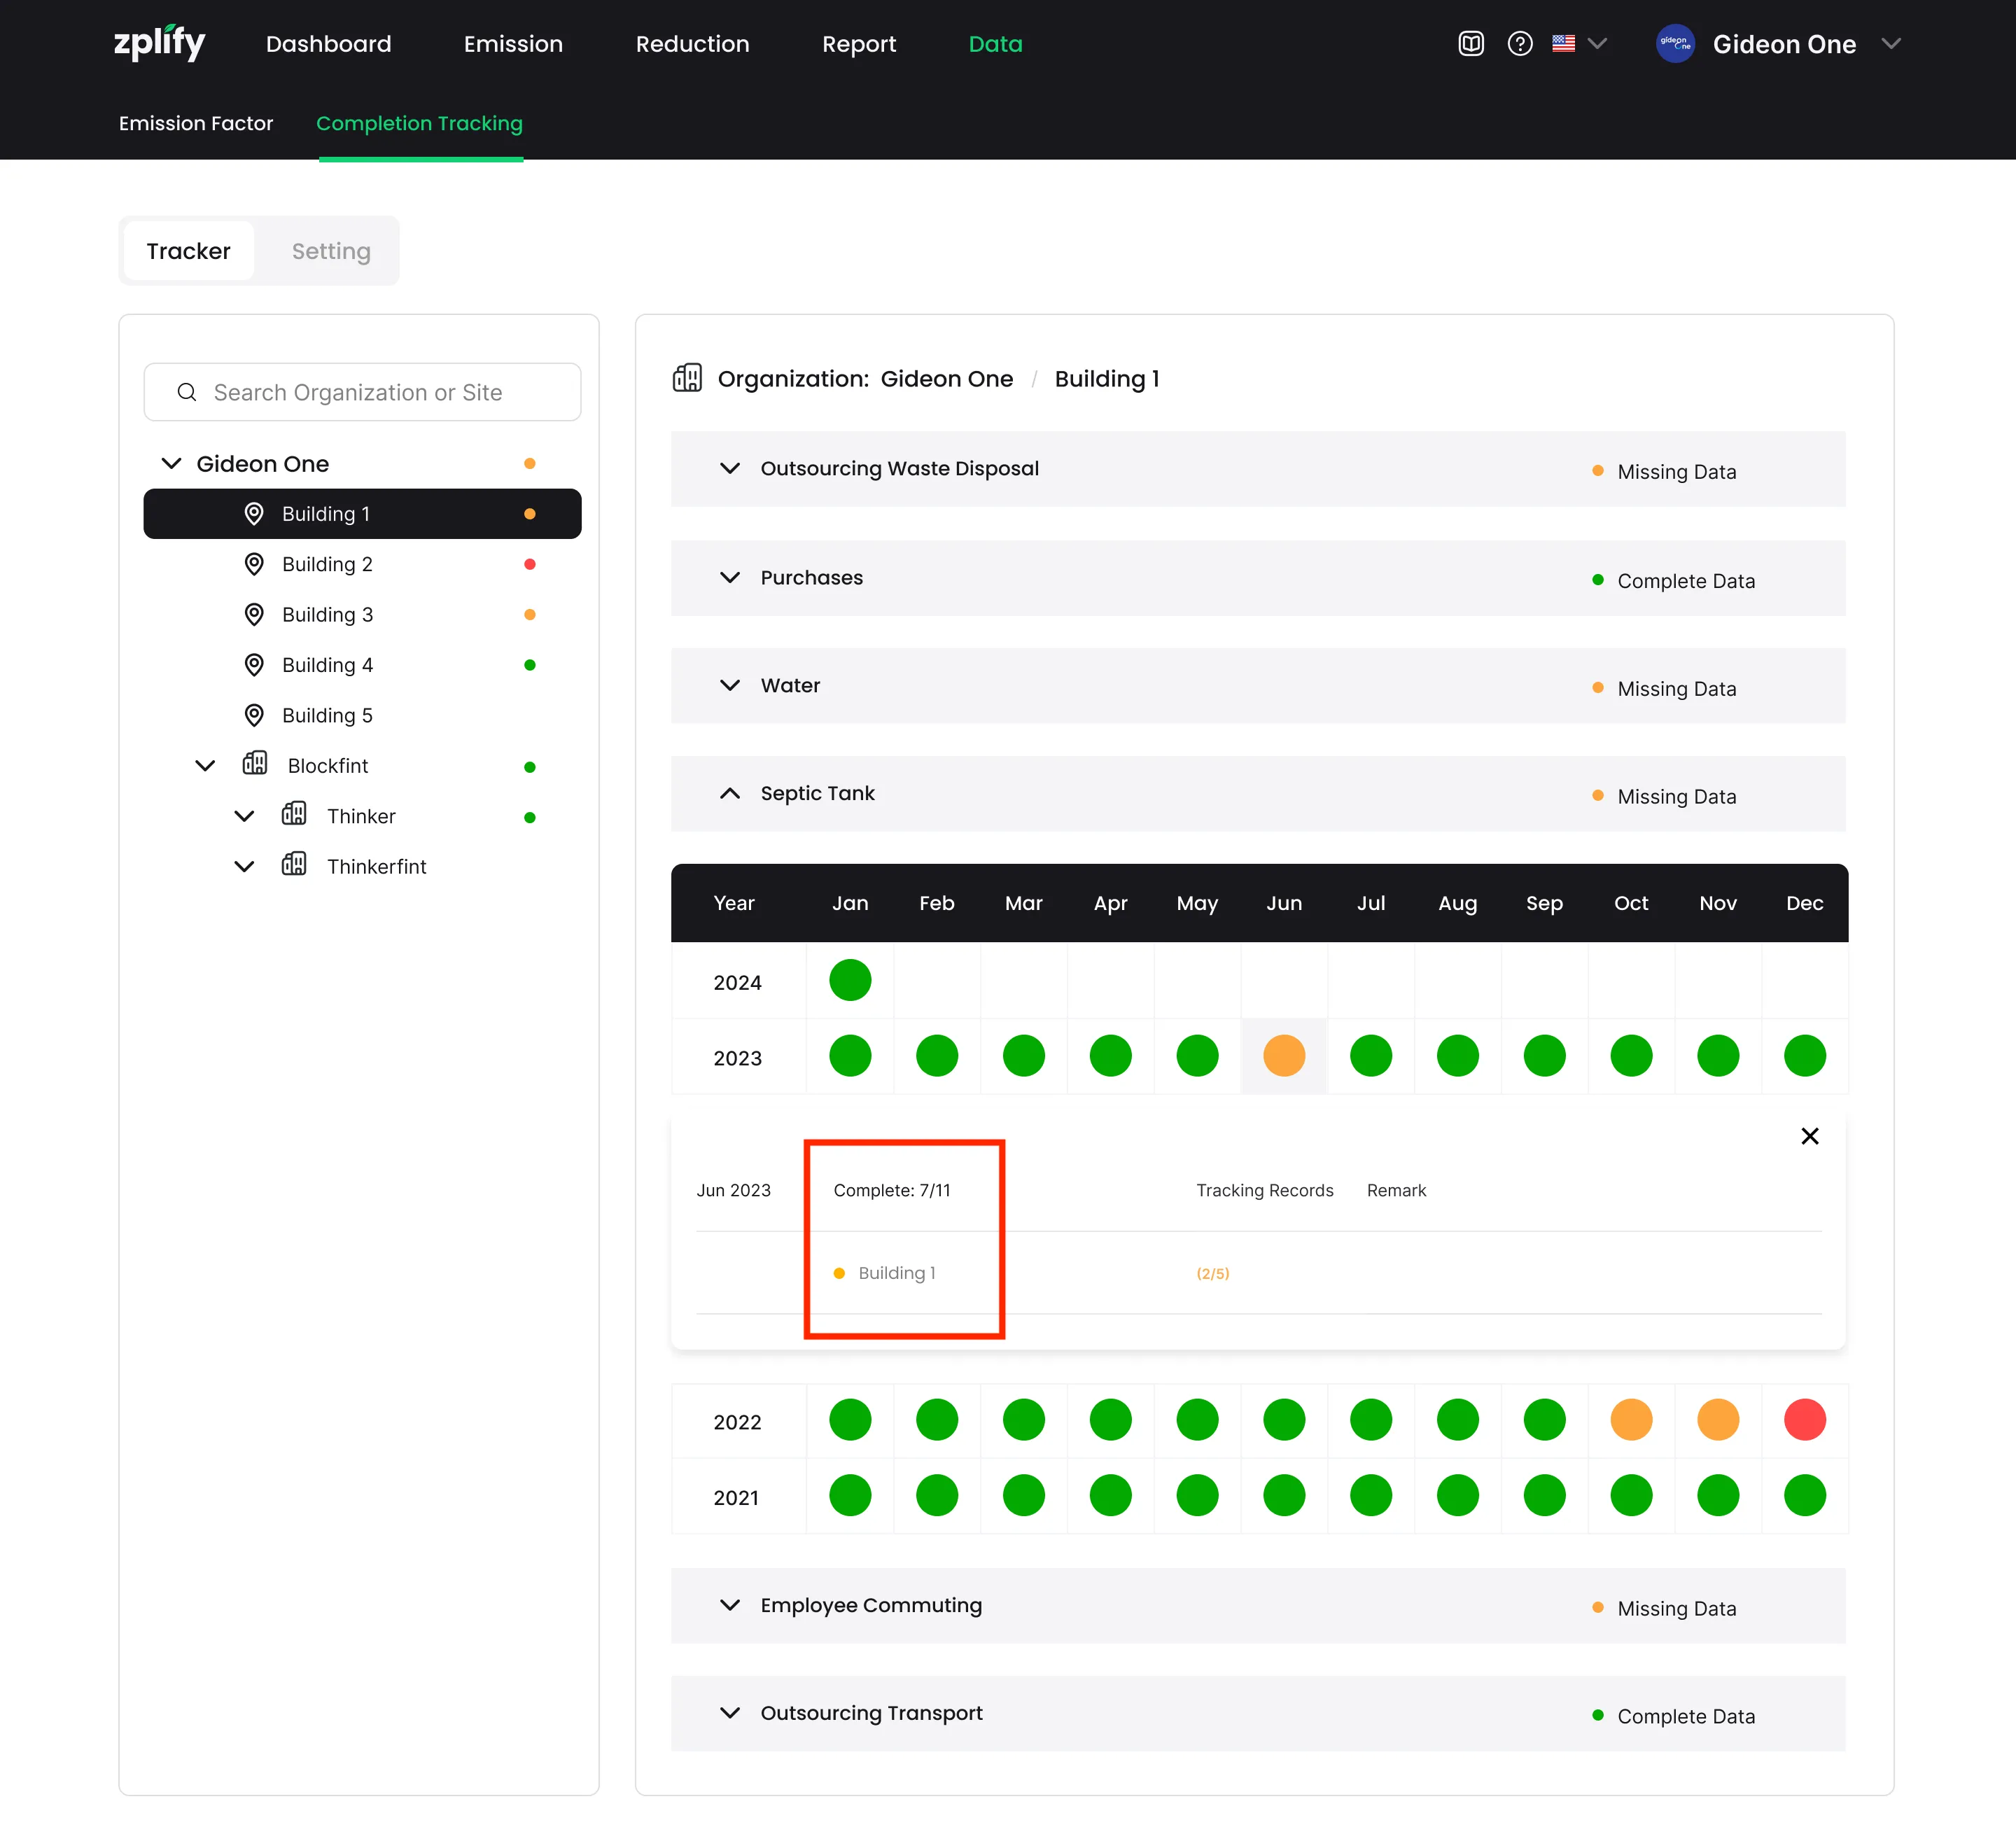Viewport: 2016px width, 1841px height.
Task: Open the Emission menu
Action: coord(513,44)
